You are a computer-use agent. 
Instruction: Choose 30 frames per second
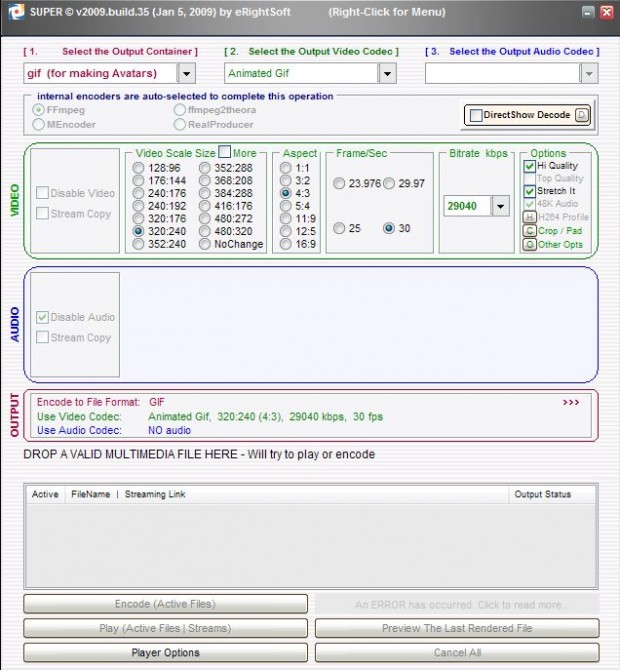point(389,228)
